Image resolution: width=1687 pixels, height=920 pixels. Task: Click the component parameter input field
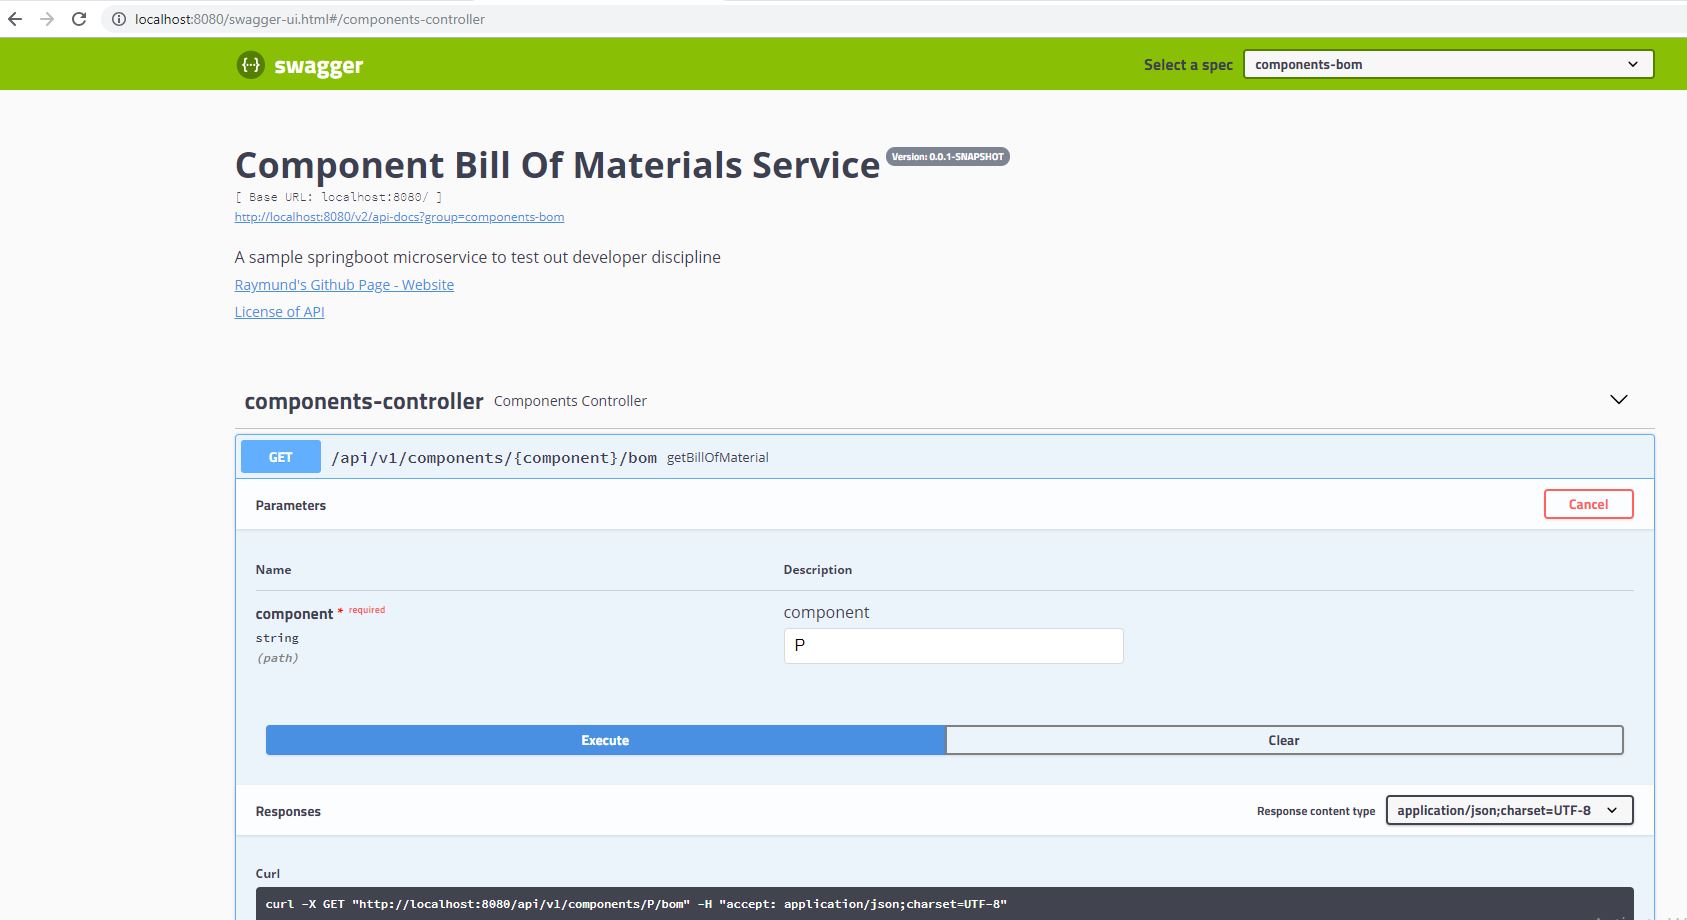click(953, 646)
